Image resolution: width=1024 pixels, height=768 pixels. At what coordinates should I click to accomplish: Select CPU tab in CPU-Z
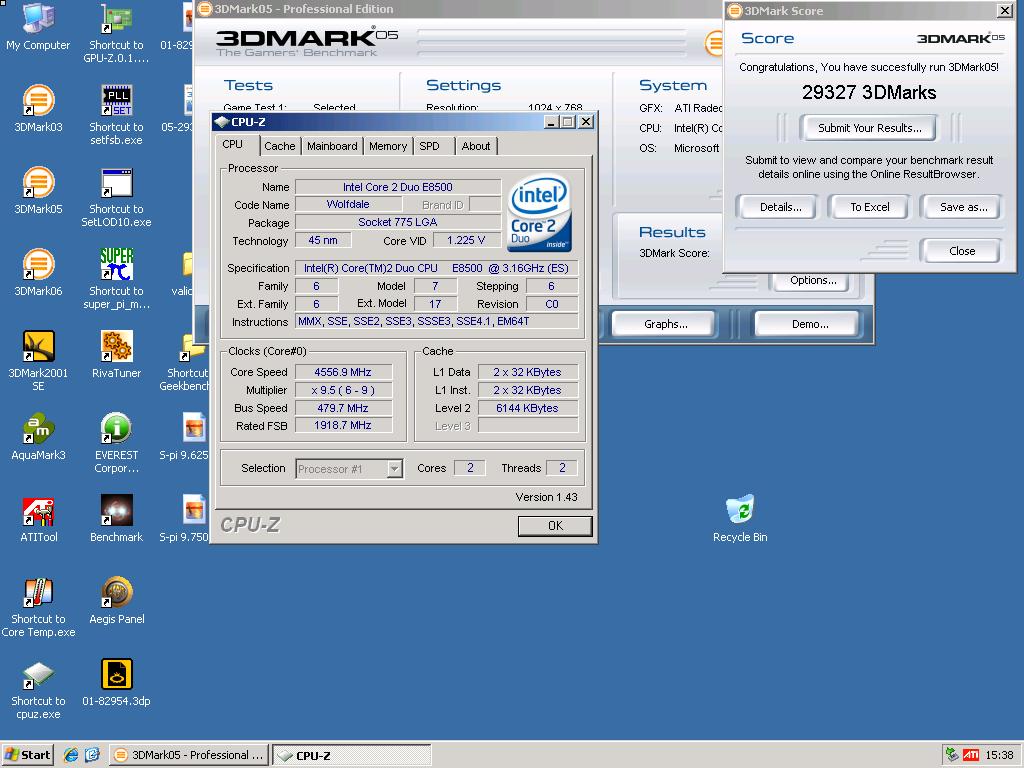(x=233, y=144)
